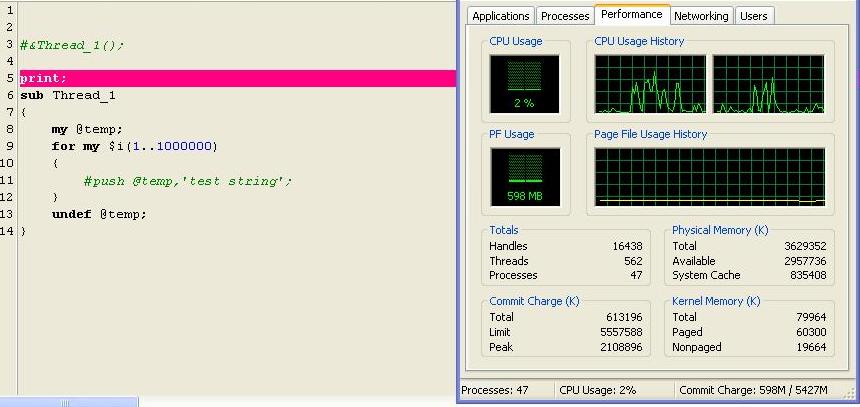Click the CPU Usage 2 % gauge
Screen dimensions: 860x407
[x=524, y=84]
